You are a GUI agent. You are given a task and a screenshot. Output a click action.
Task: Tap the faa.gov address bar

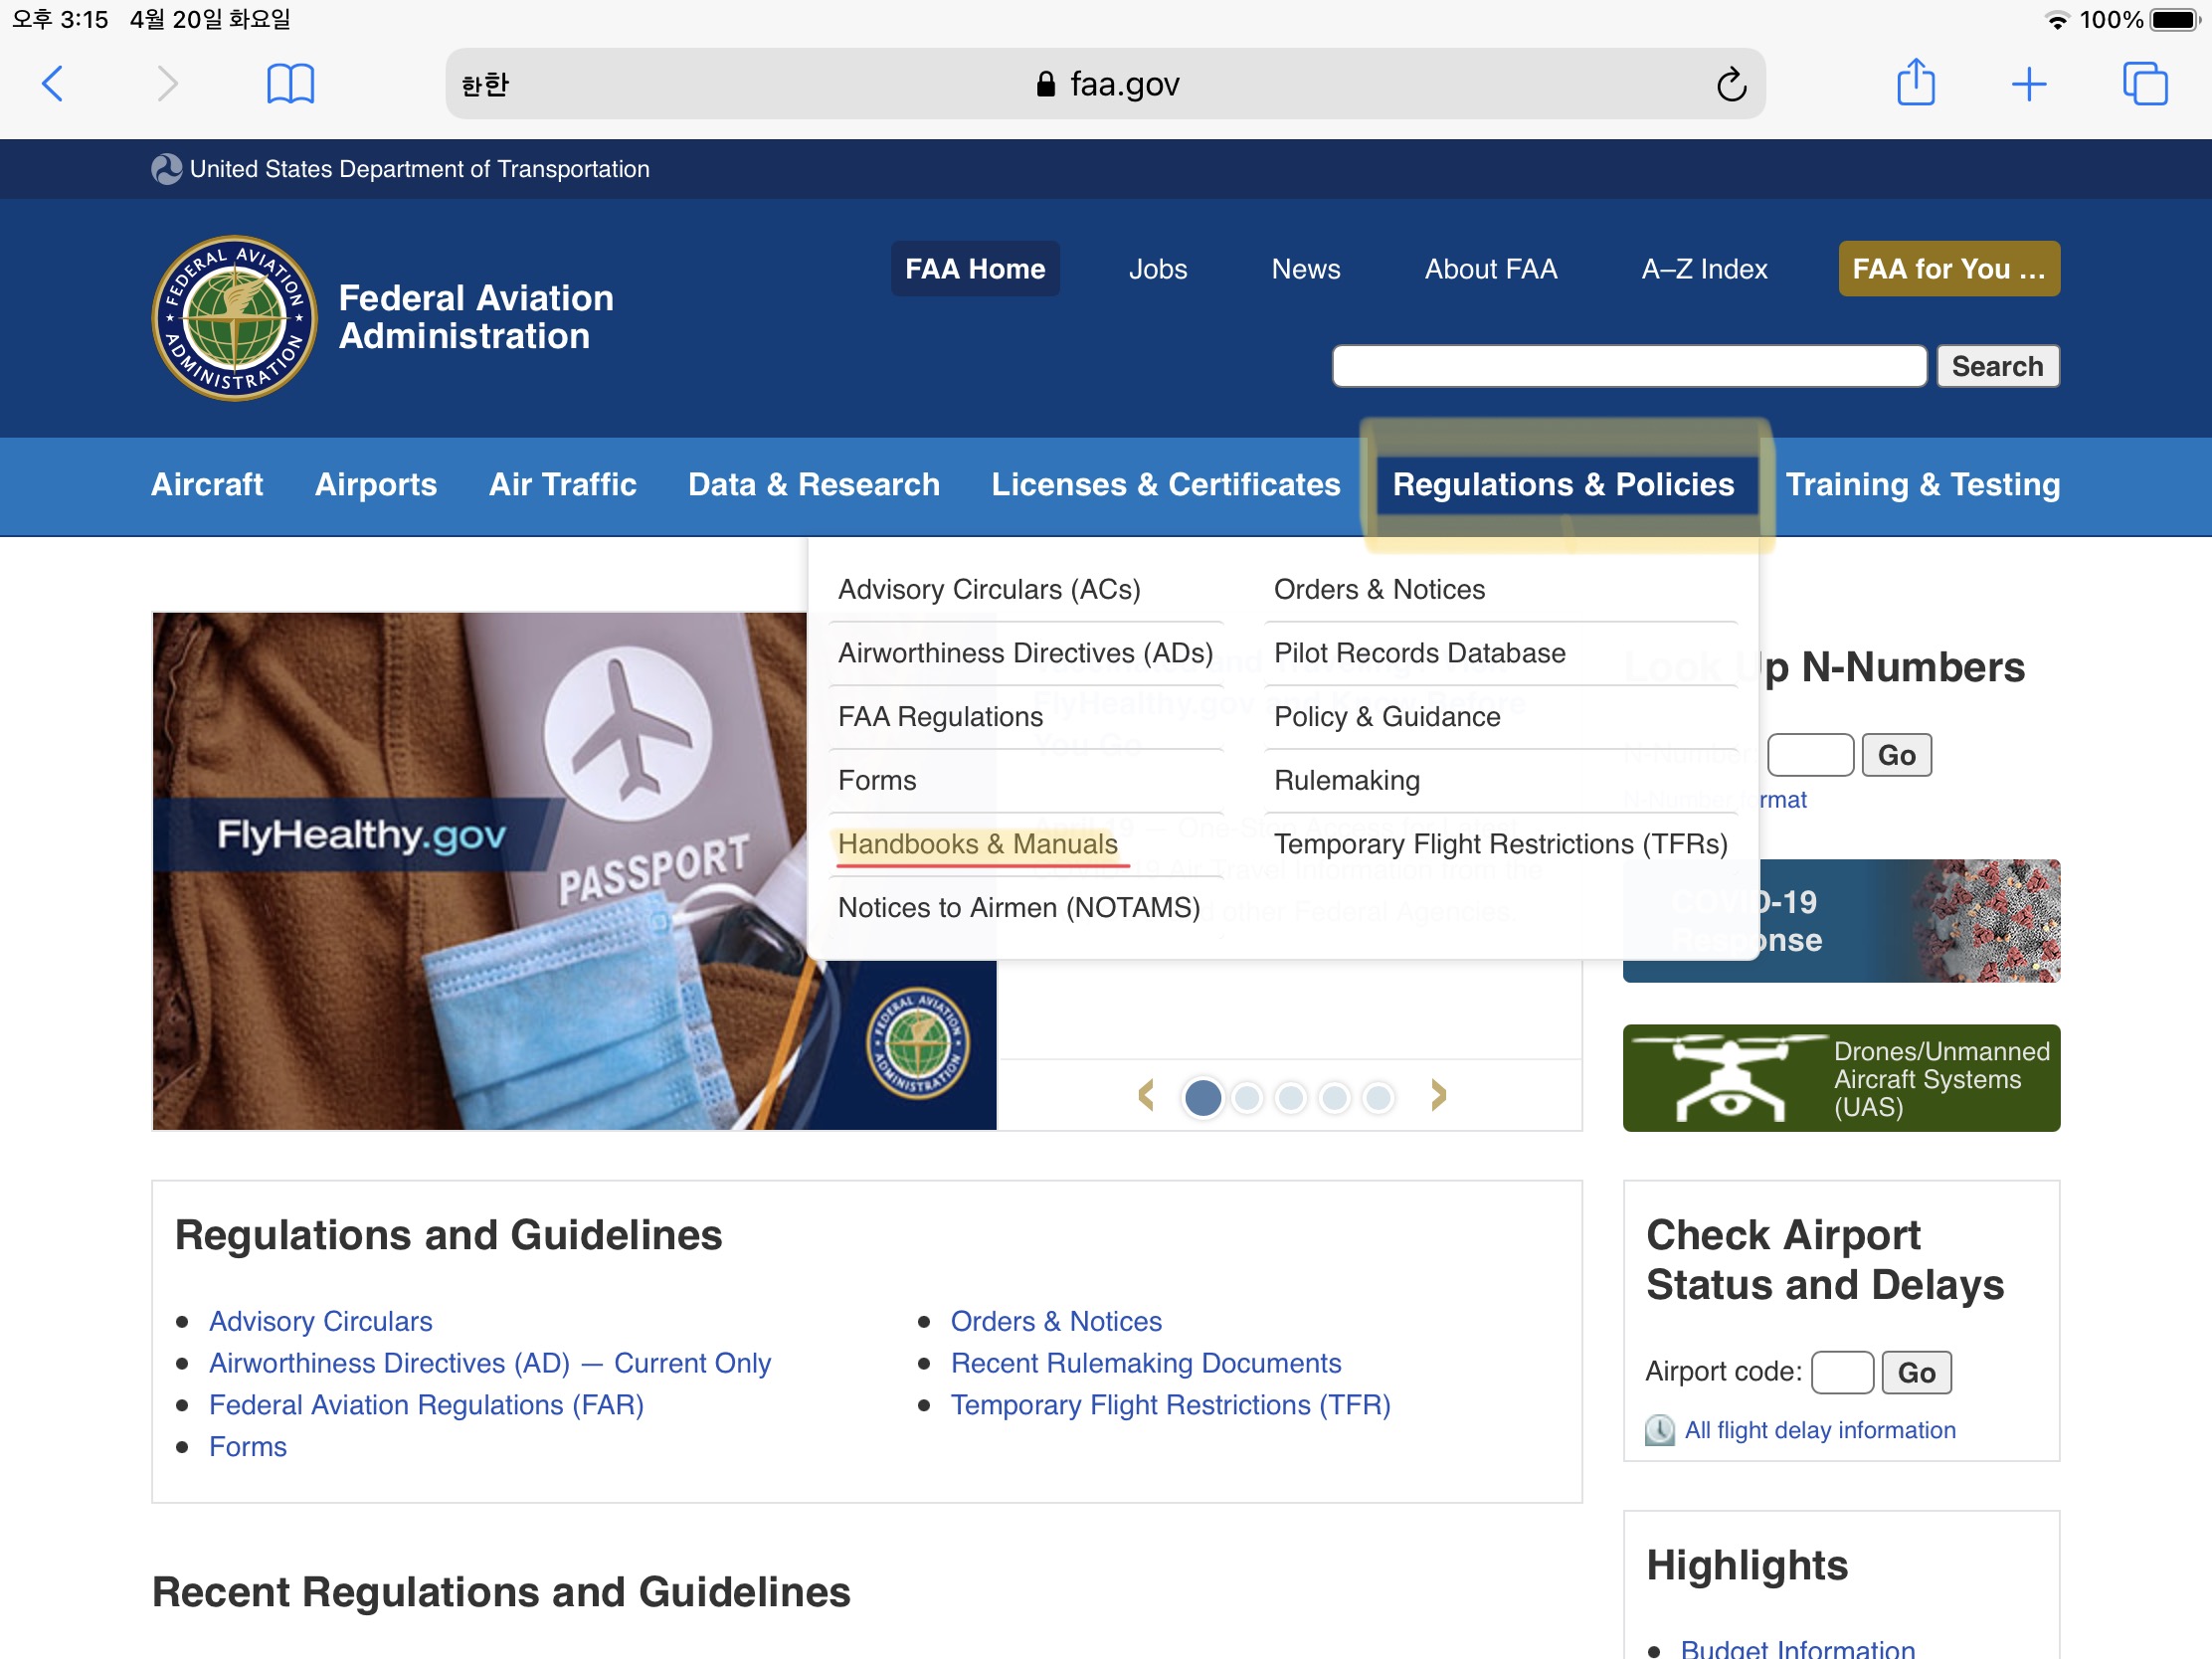tap(1106, 84)
